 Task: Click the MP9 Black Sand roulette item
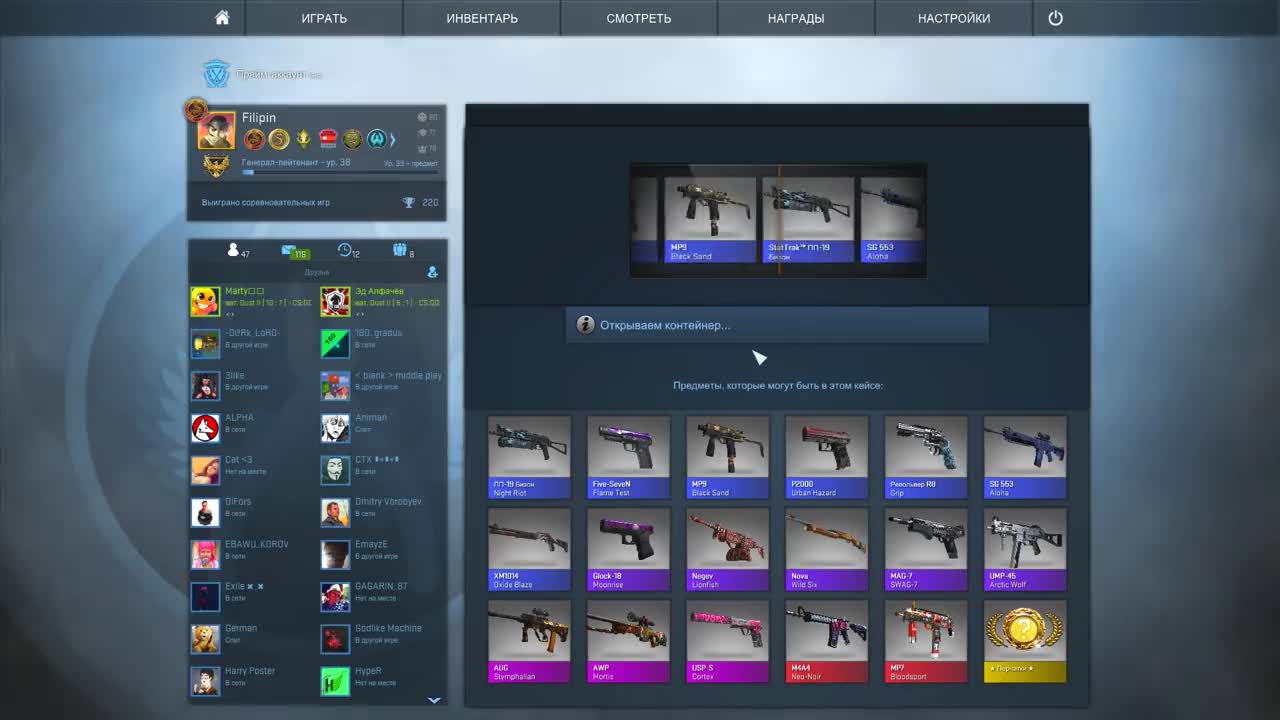click(x=711, y=220)
